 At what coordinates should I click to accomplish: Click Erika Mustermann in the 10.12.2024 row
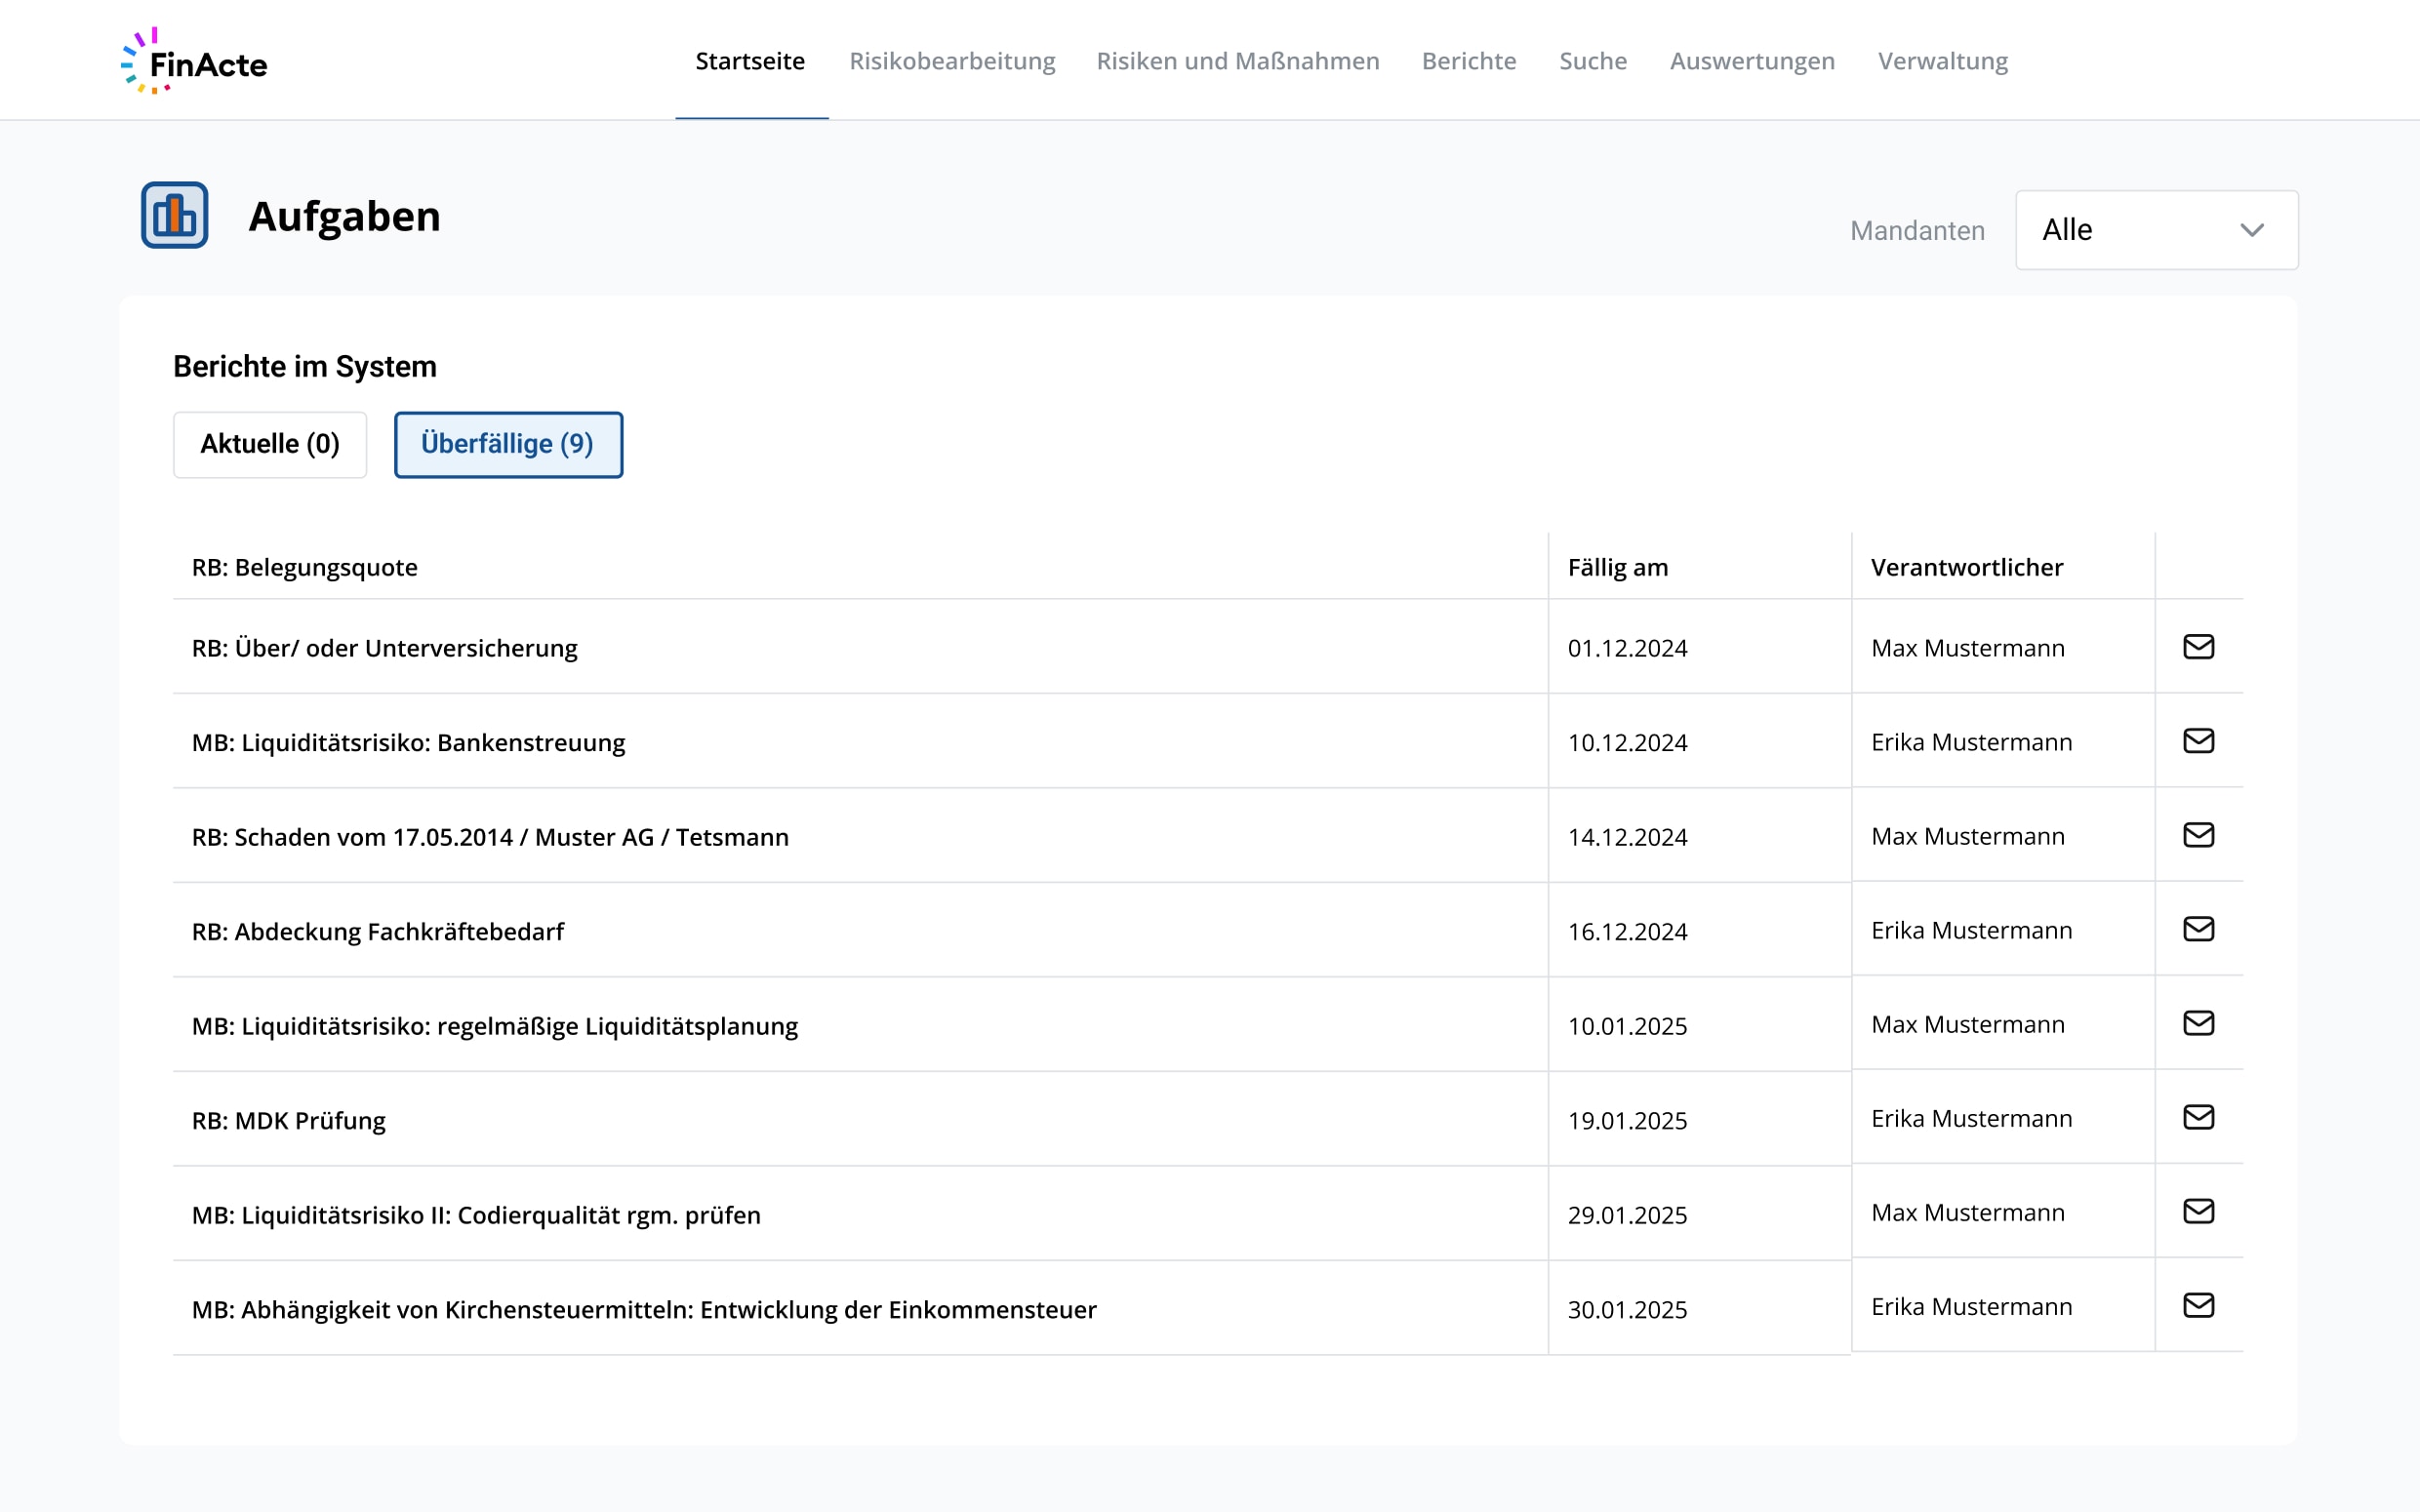[1972, 742]
